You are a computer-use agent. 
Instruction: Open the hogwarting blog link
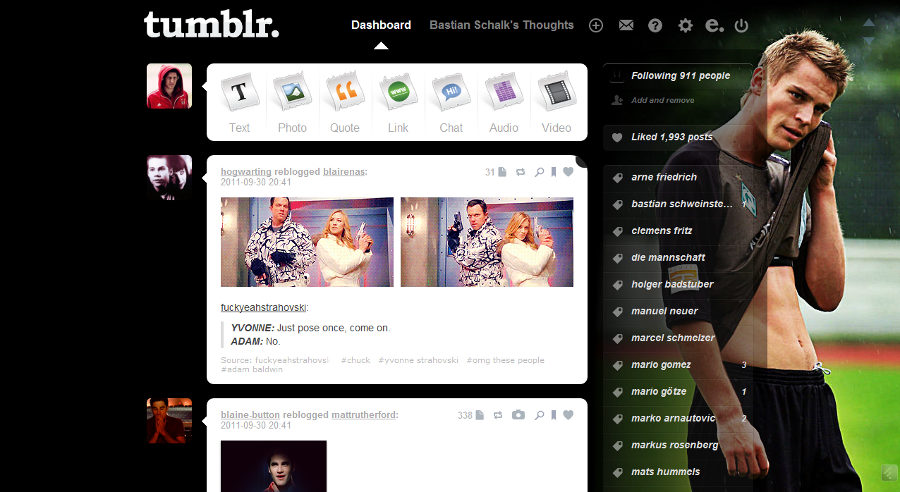coord(246,172)
